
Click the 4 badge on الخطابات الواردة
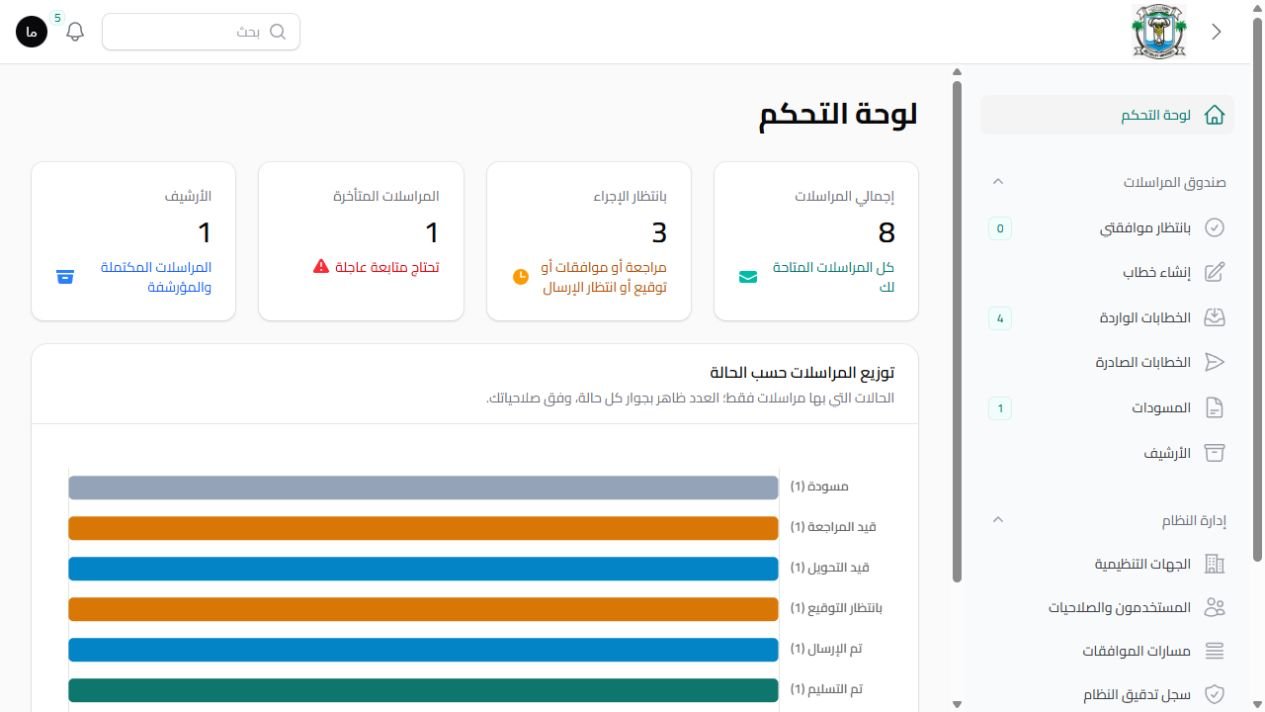1000,318
